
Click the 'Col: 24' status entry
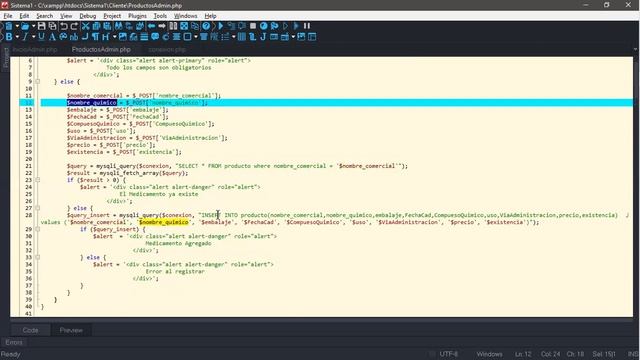pyautogui.click(x=550, y=354)
